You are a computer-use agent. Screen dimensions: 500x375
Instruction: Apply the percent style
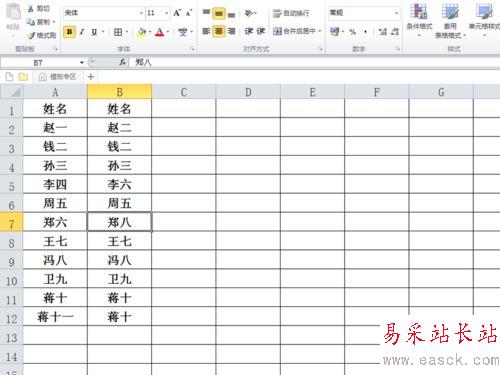pos(352,32)
